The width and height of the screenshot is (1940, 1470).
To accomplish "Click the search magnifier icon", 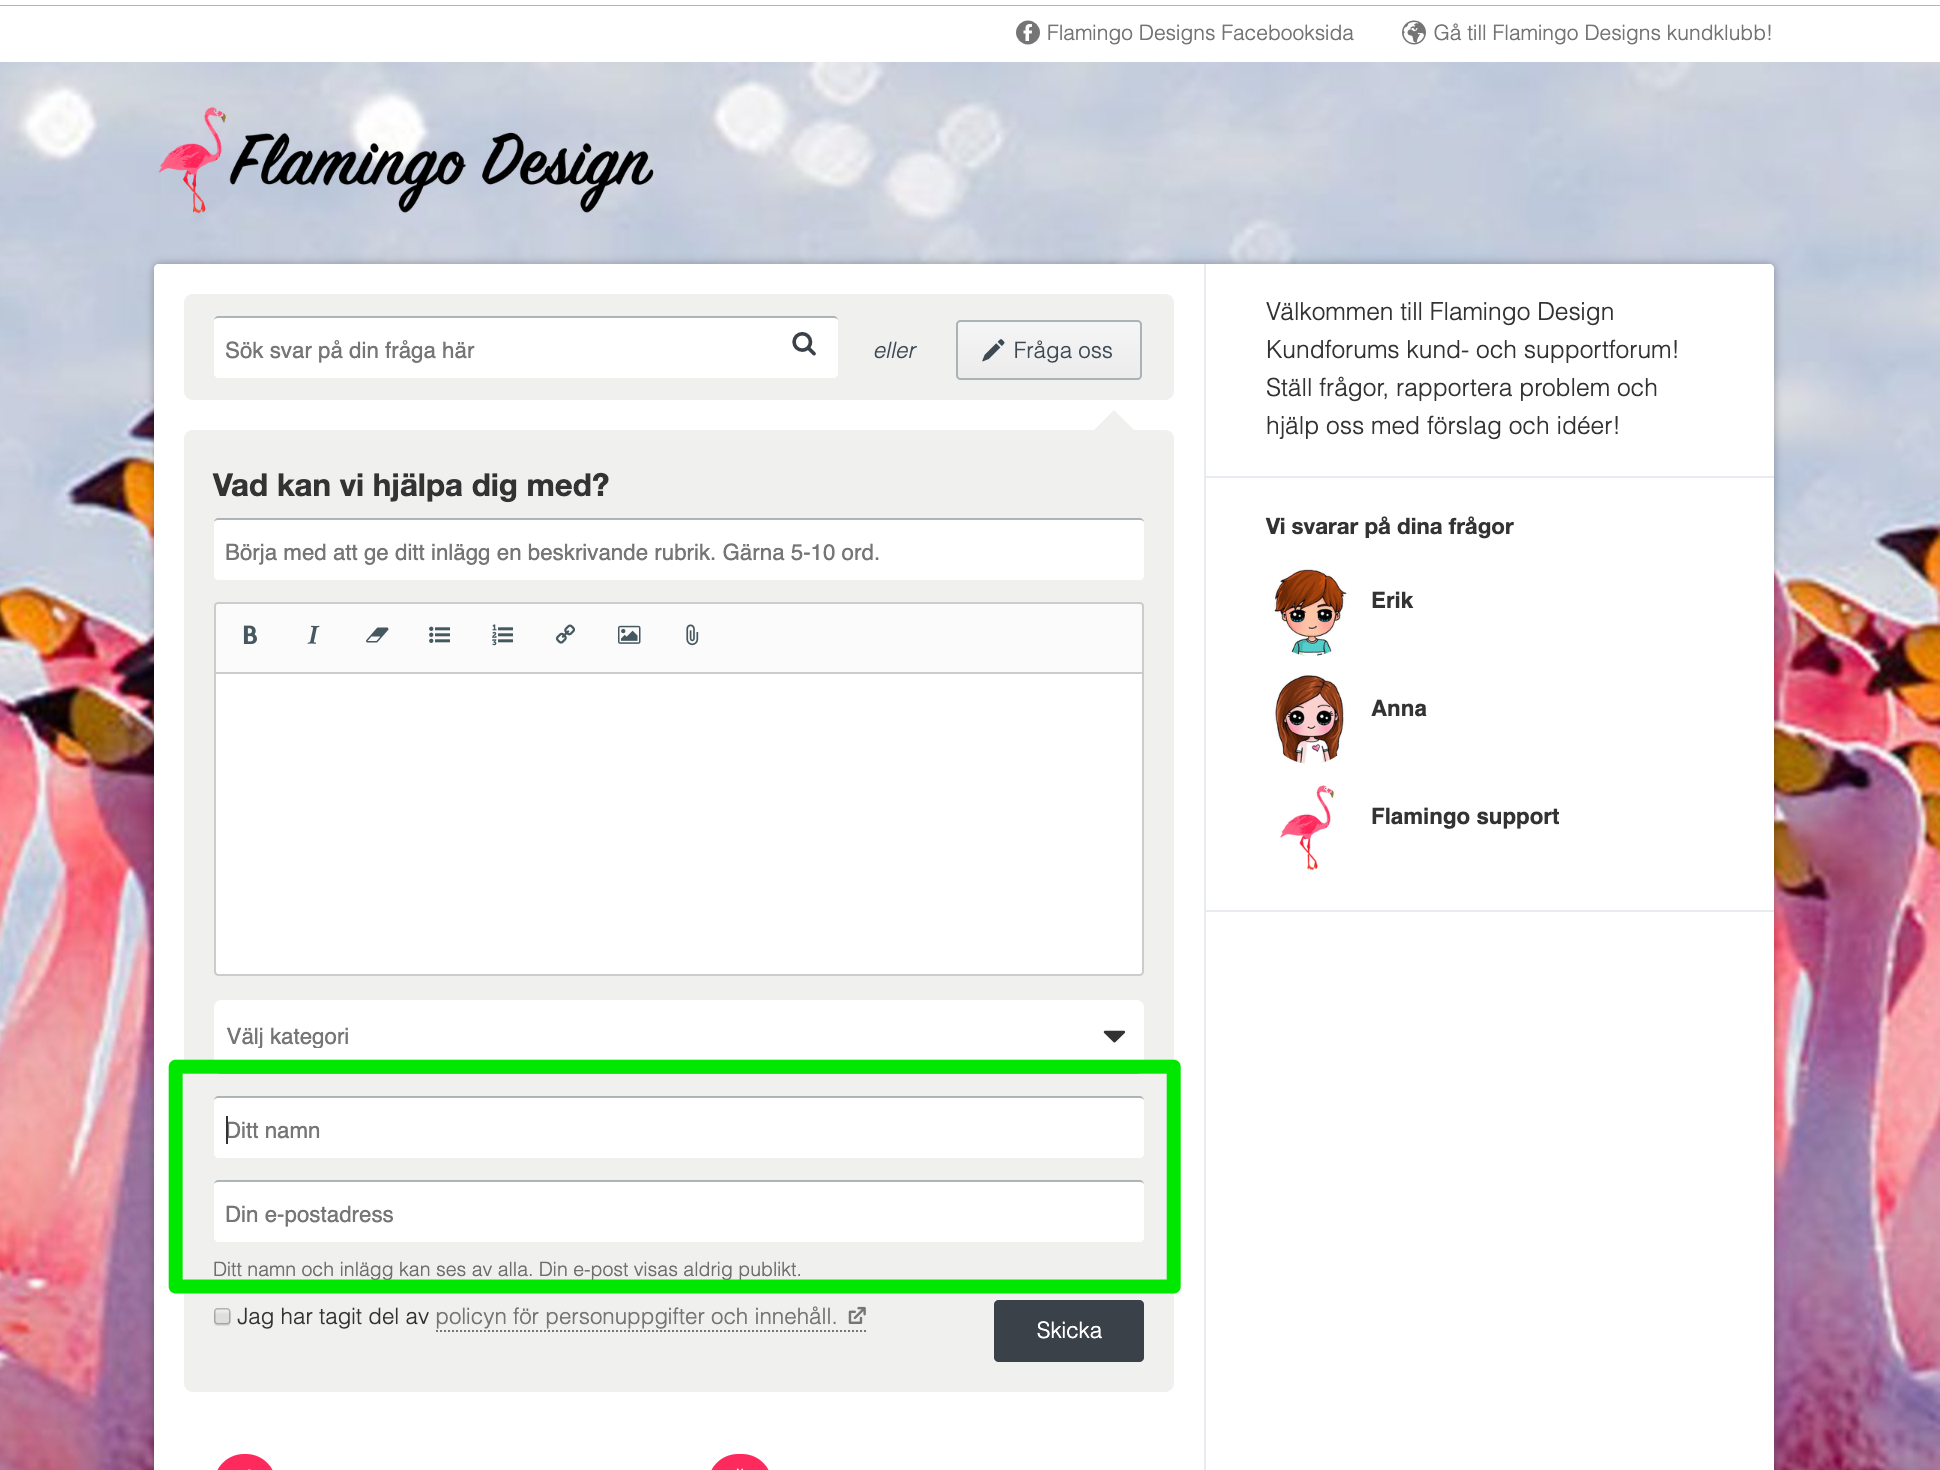I will [804, 344].
